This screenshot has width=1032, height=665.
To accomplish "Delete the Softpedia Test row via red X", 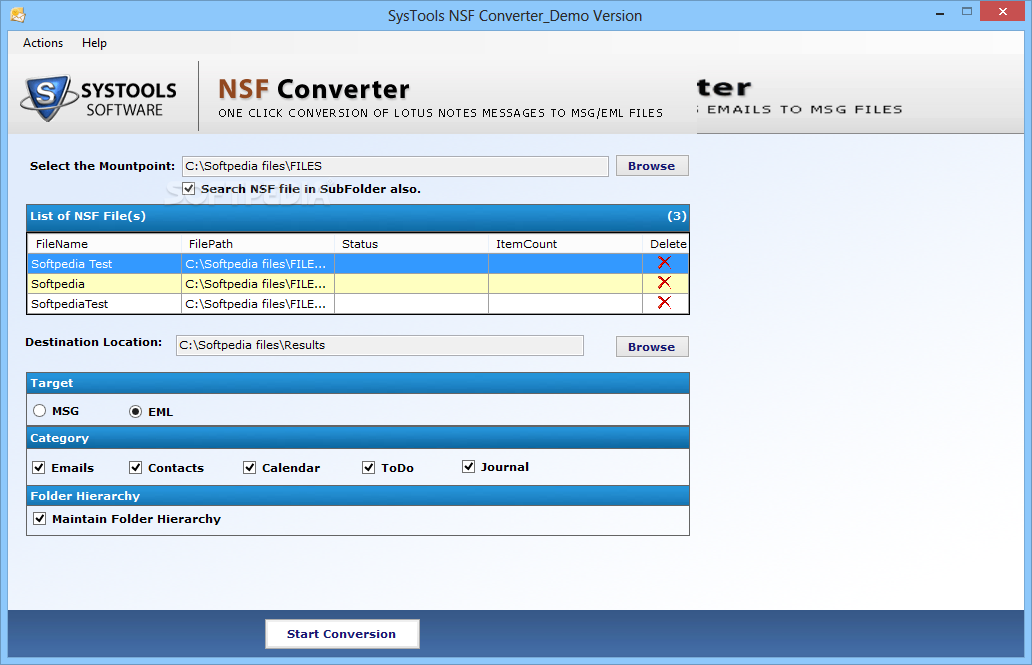I will click(x=664, y=263).
